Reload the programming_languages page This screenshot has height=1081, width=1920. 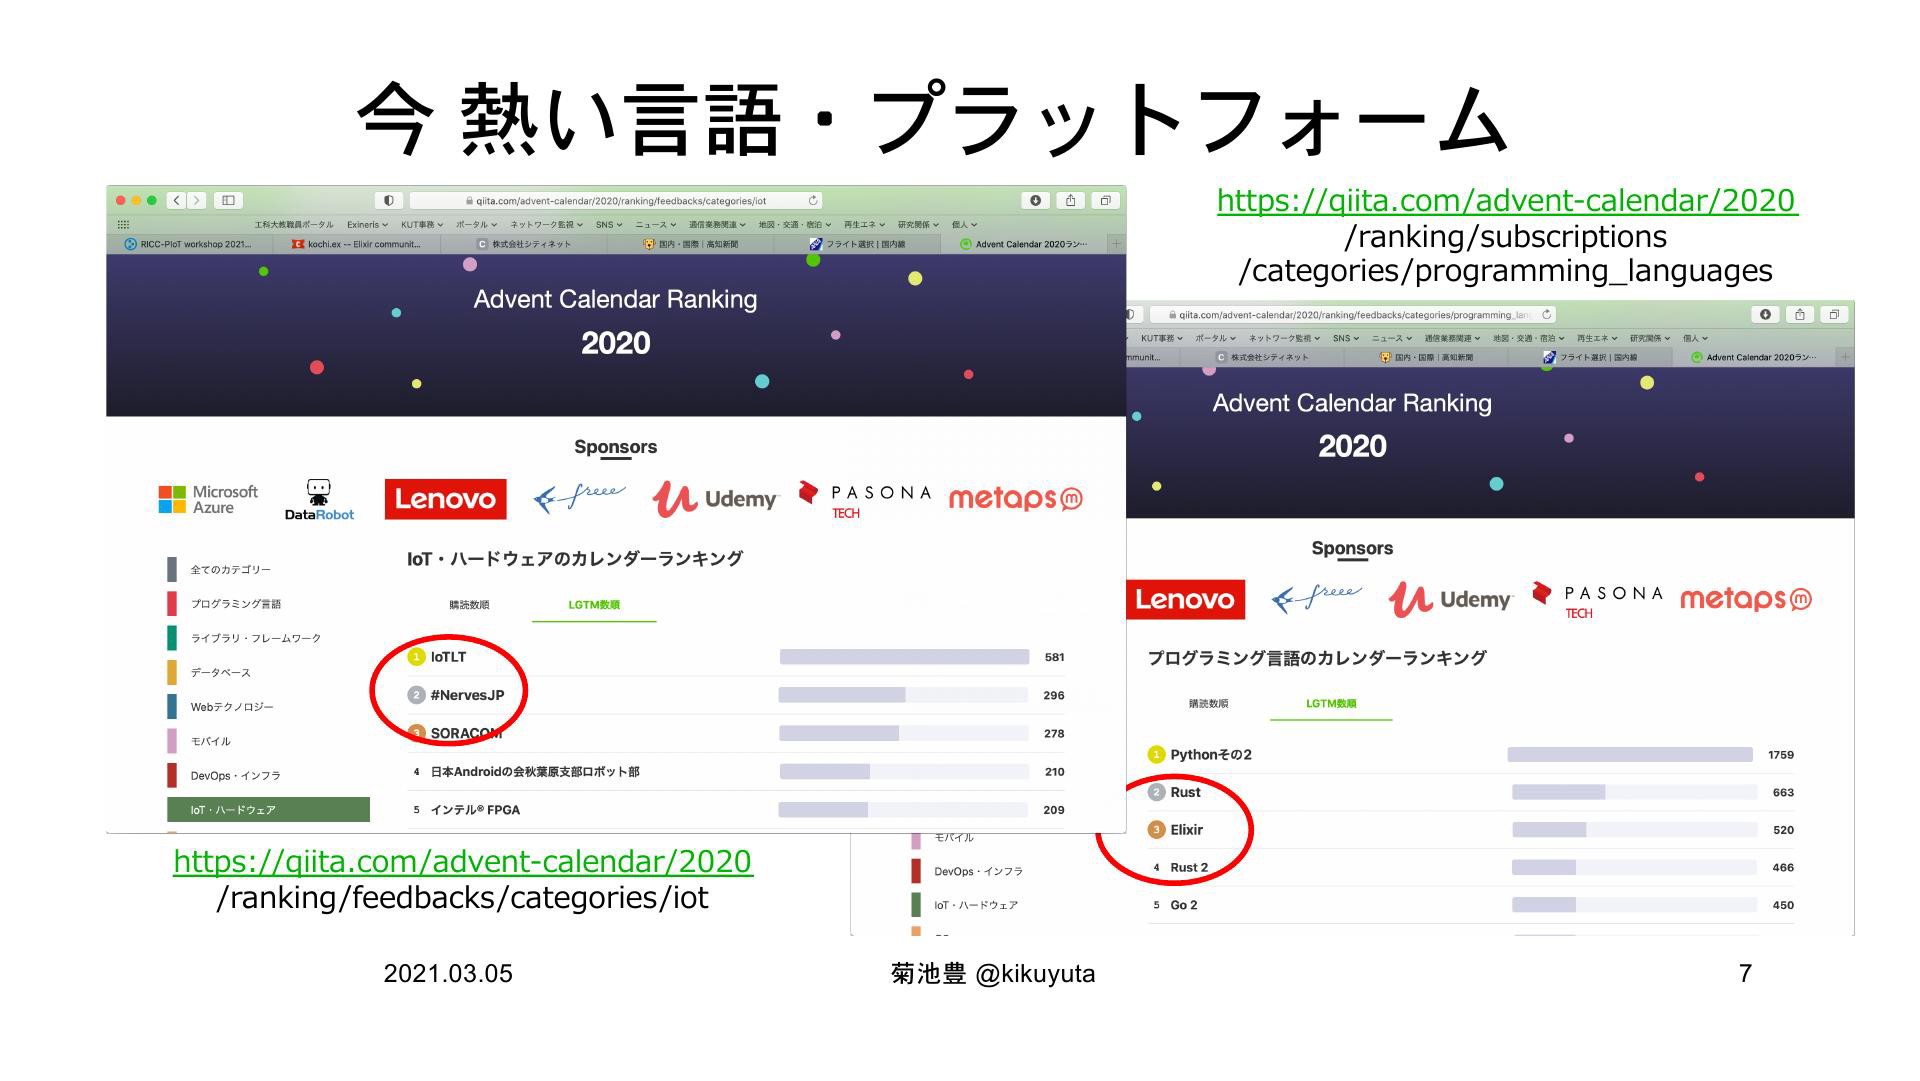1546,314
